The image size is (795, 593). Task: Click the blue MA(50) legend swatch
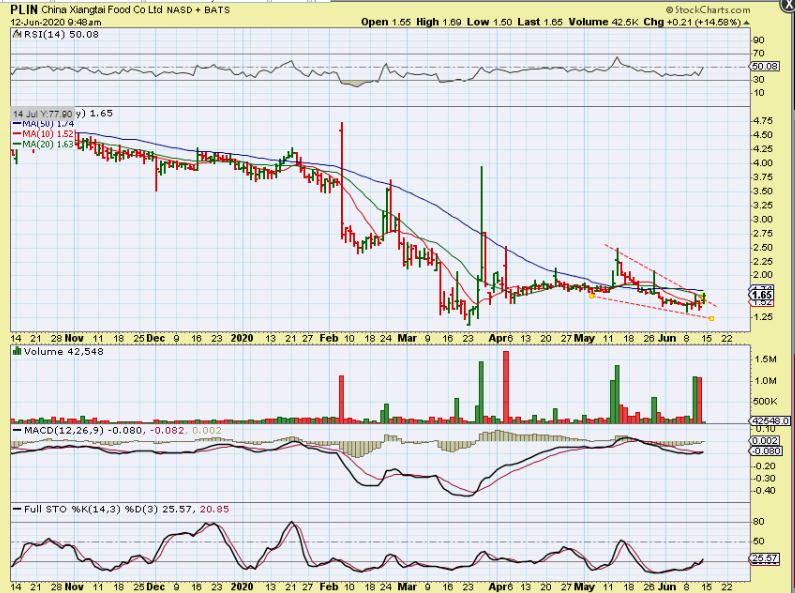pos(17,124)
